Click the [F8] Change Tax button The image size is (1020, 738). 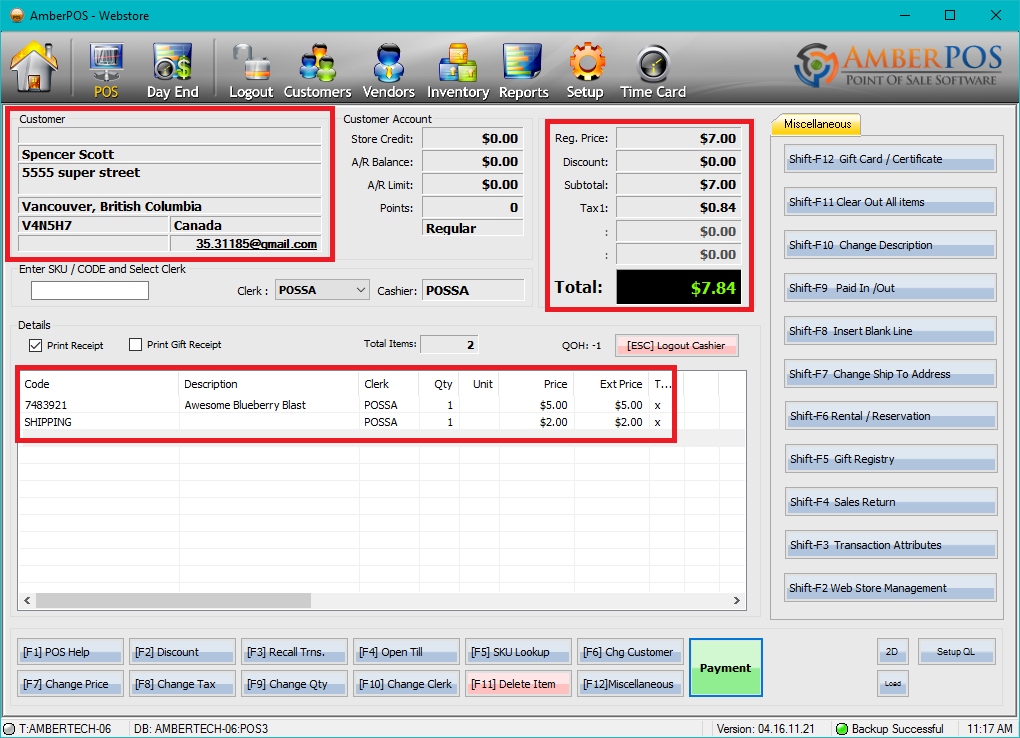click(182, 683)
